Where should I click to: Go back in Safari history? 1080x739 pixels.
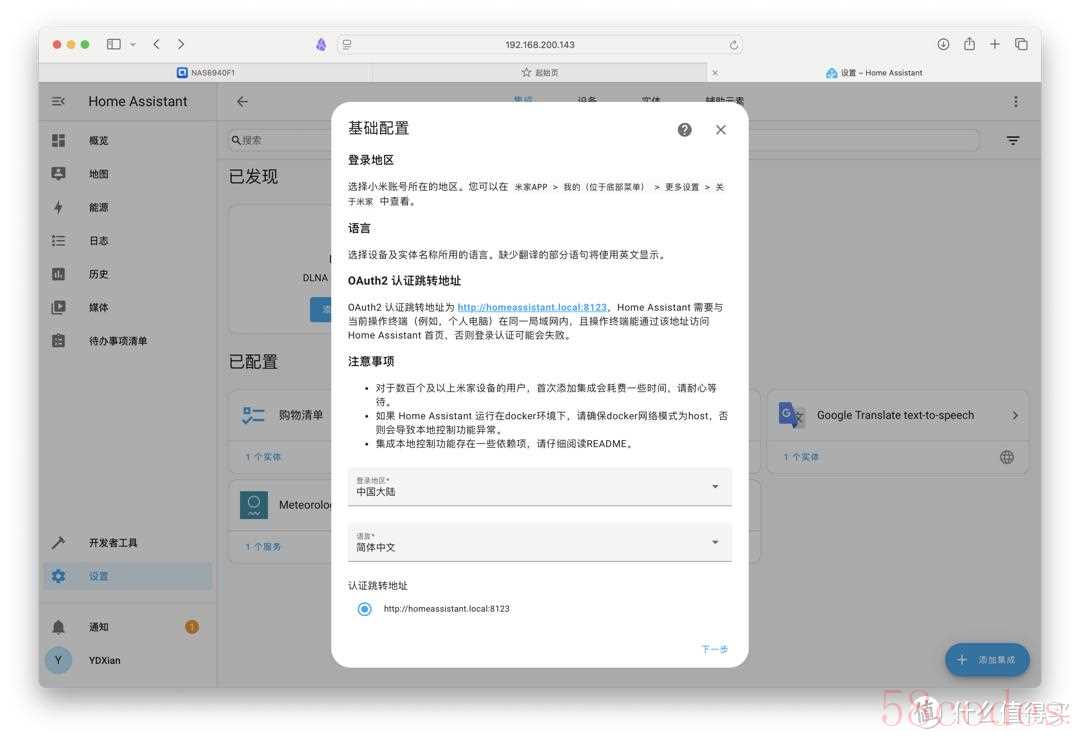point(156,44)
